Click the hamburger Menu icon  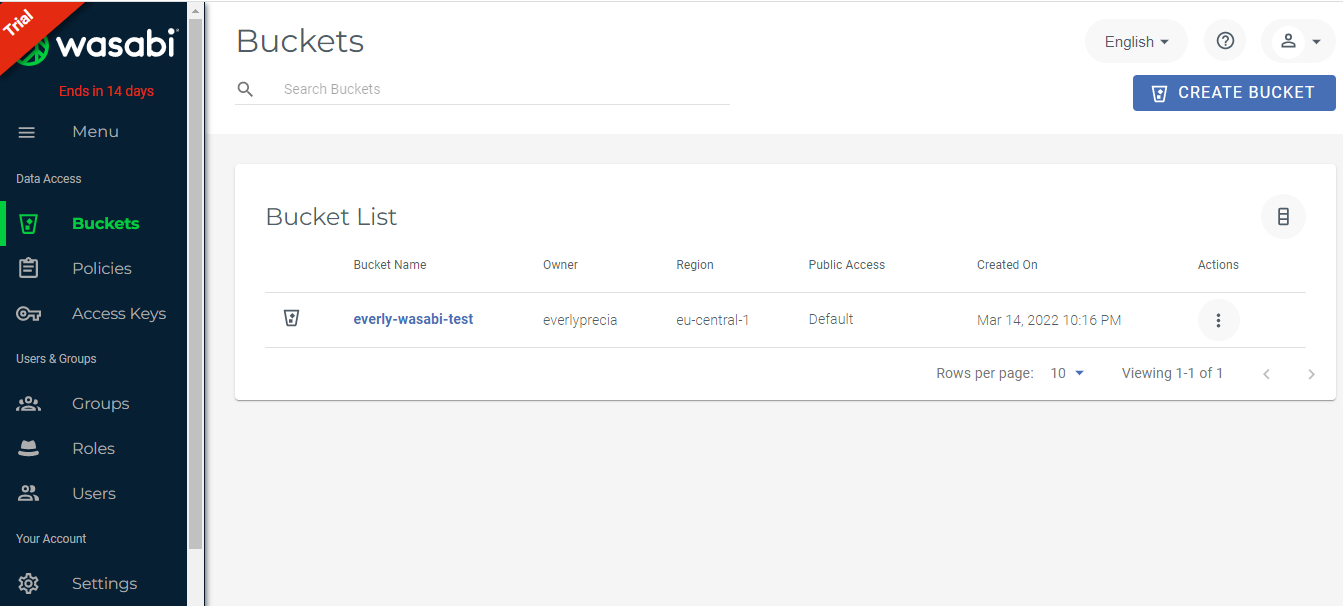[28, 132]
